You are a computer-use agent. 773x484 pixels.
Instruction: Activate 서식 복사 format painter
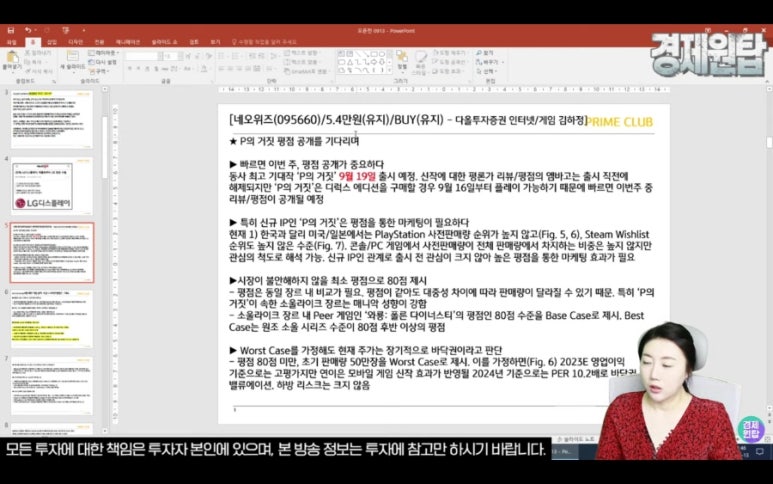point(39,71)
